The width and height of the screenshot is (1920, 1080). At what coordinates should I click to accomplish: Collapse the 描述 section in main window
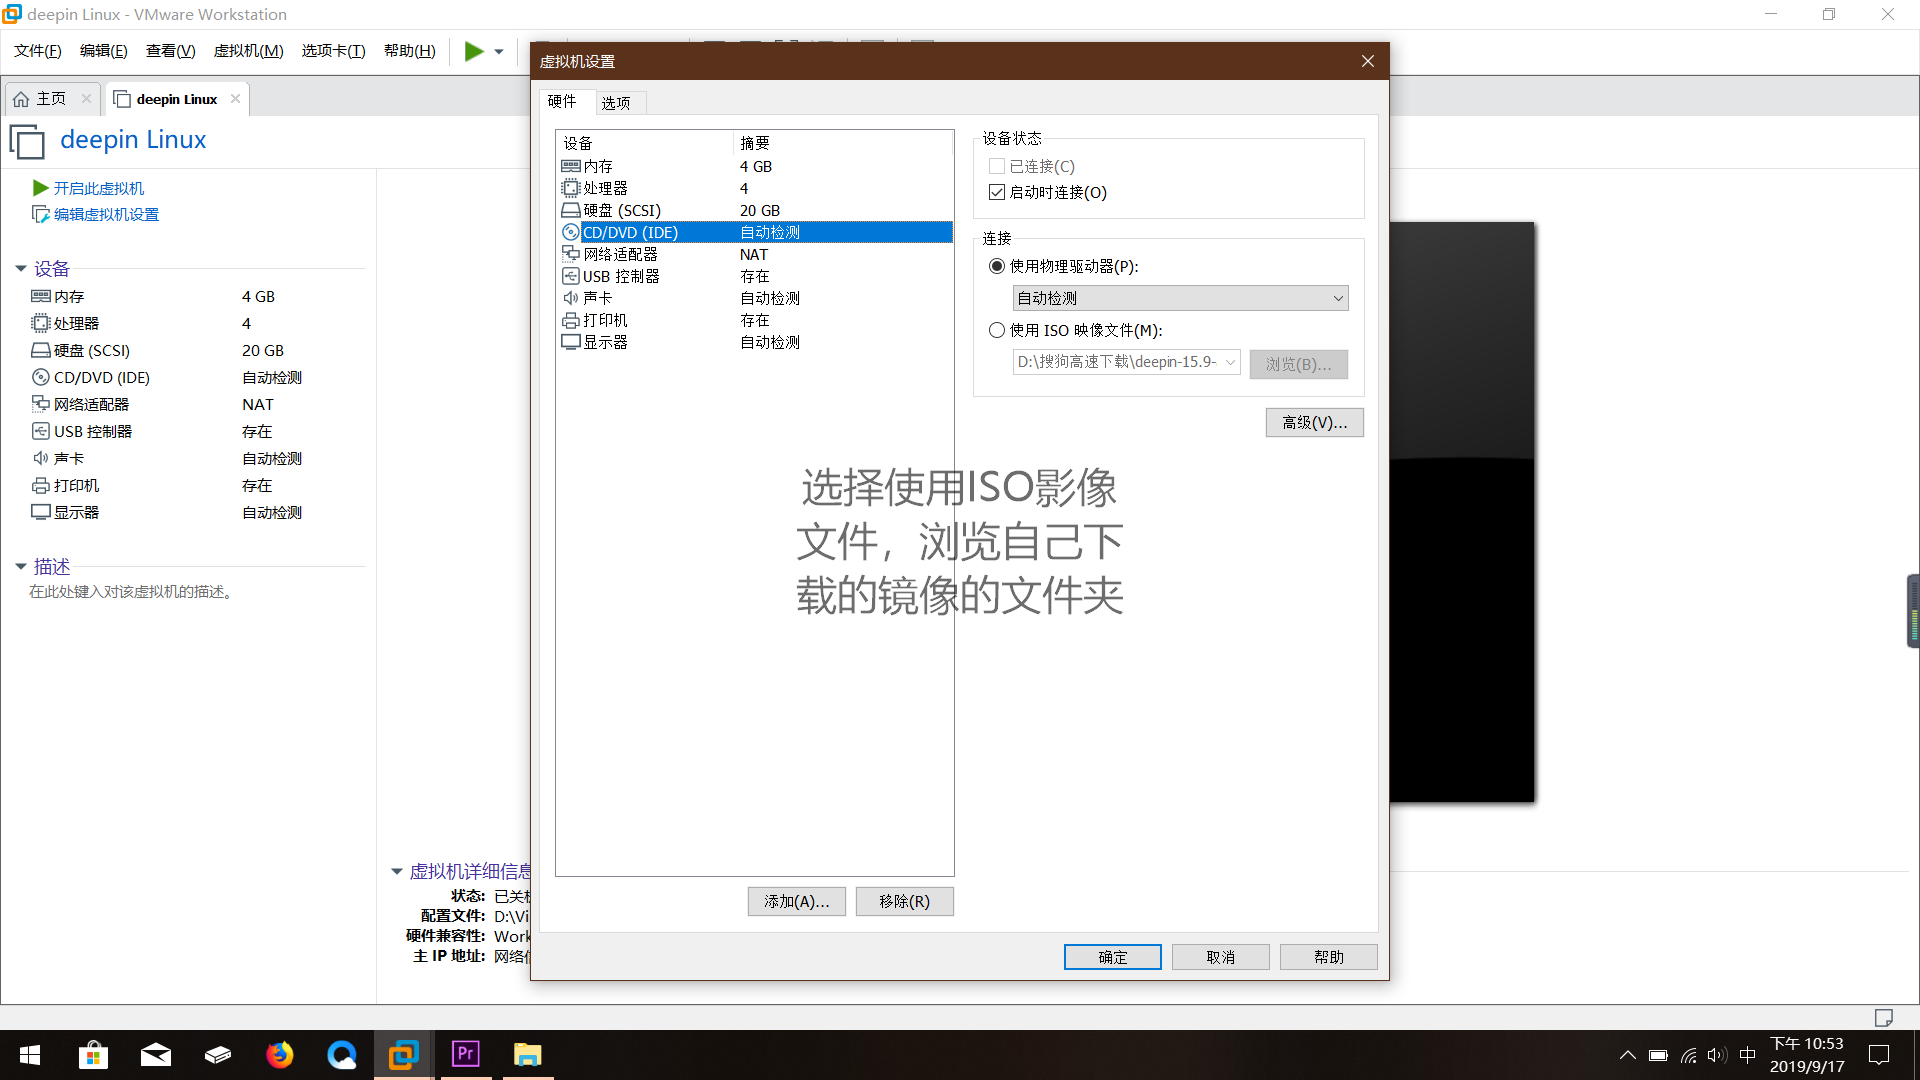point(21,566)
